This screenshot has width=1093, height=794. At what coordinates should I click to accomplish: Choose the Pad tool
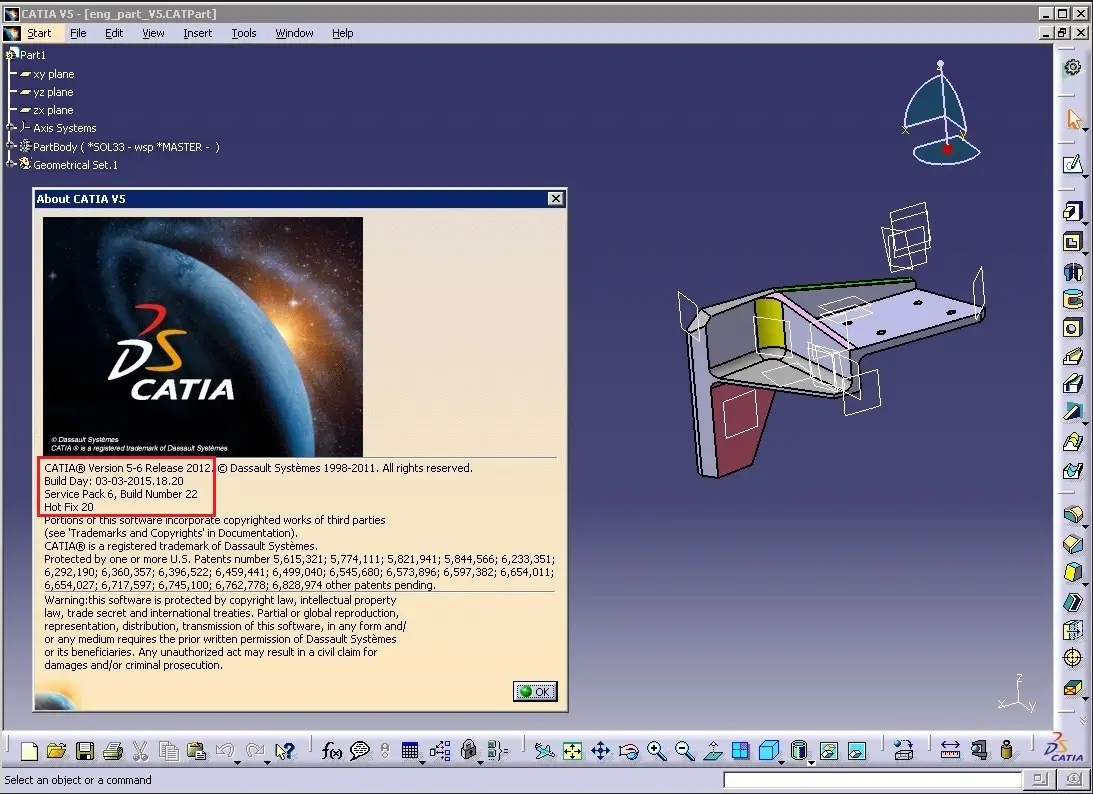[x=1073, y=211]
